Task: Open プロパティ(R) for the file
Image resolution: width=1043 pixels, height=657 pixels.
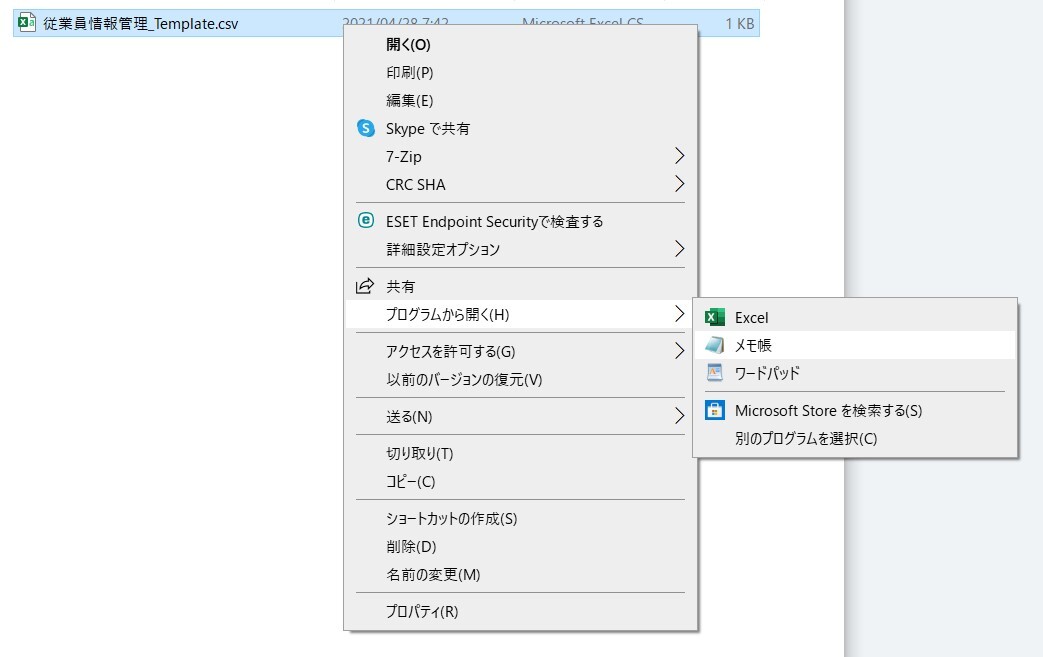Action: pyautogui.click(x=422, y=611)
